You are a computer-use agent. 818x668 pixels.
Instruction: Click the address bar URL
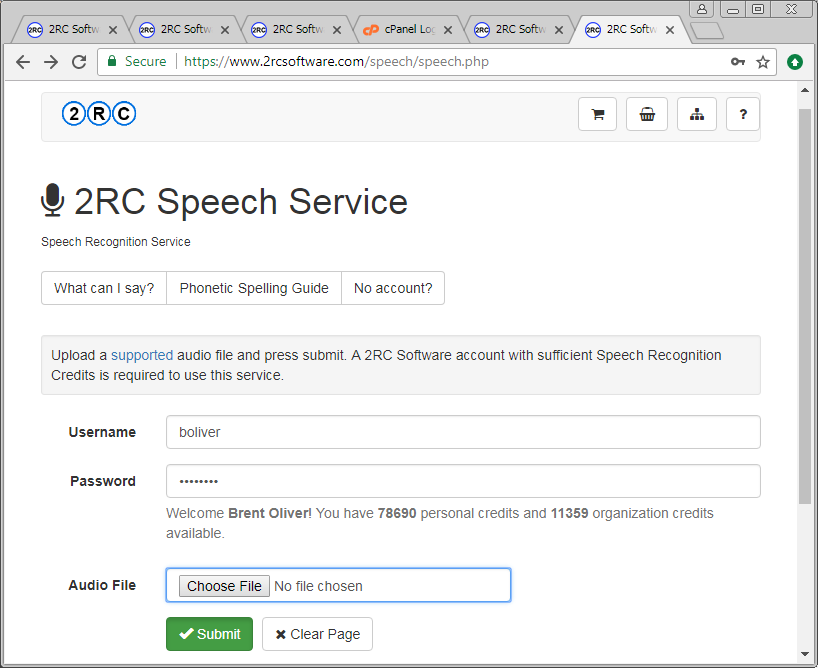(x=336, y=62)
